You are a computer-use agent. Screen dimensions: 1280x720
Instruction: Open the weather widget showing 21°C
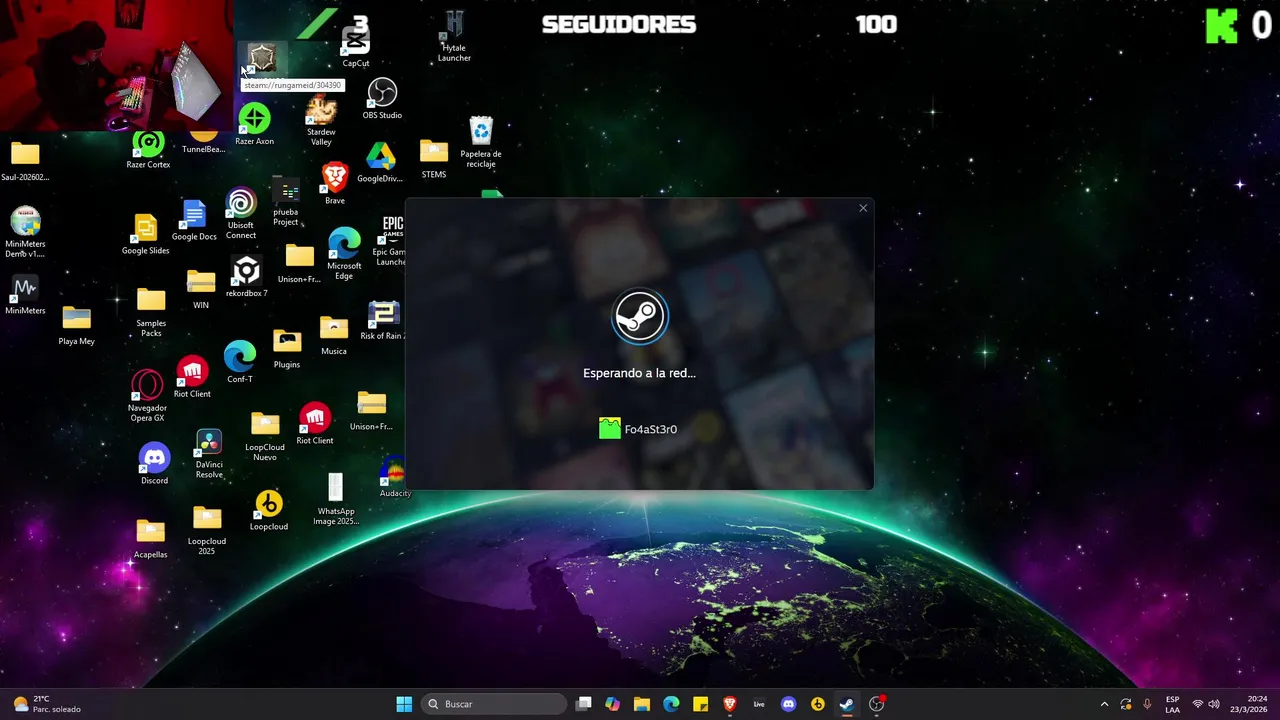(x=45, y=704)
